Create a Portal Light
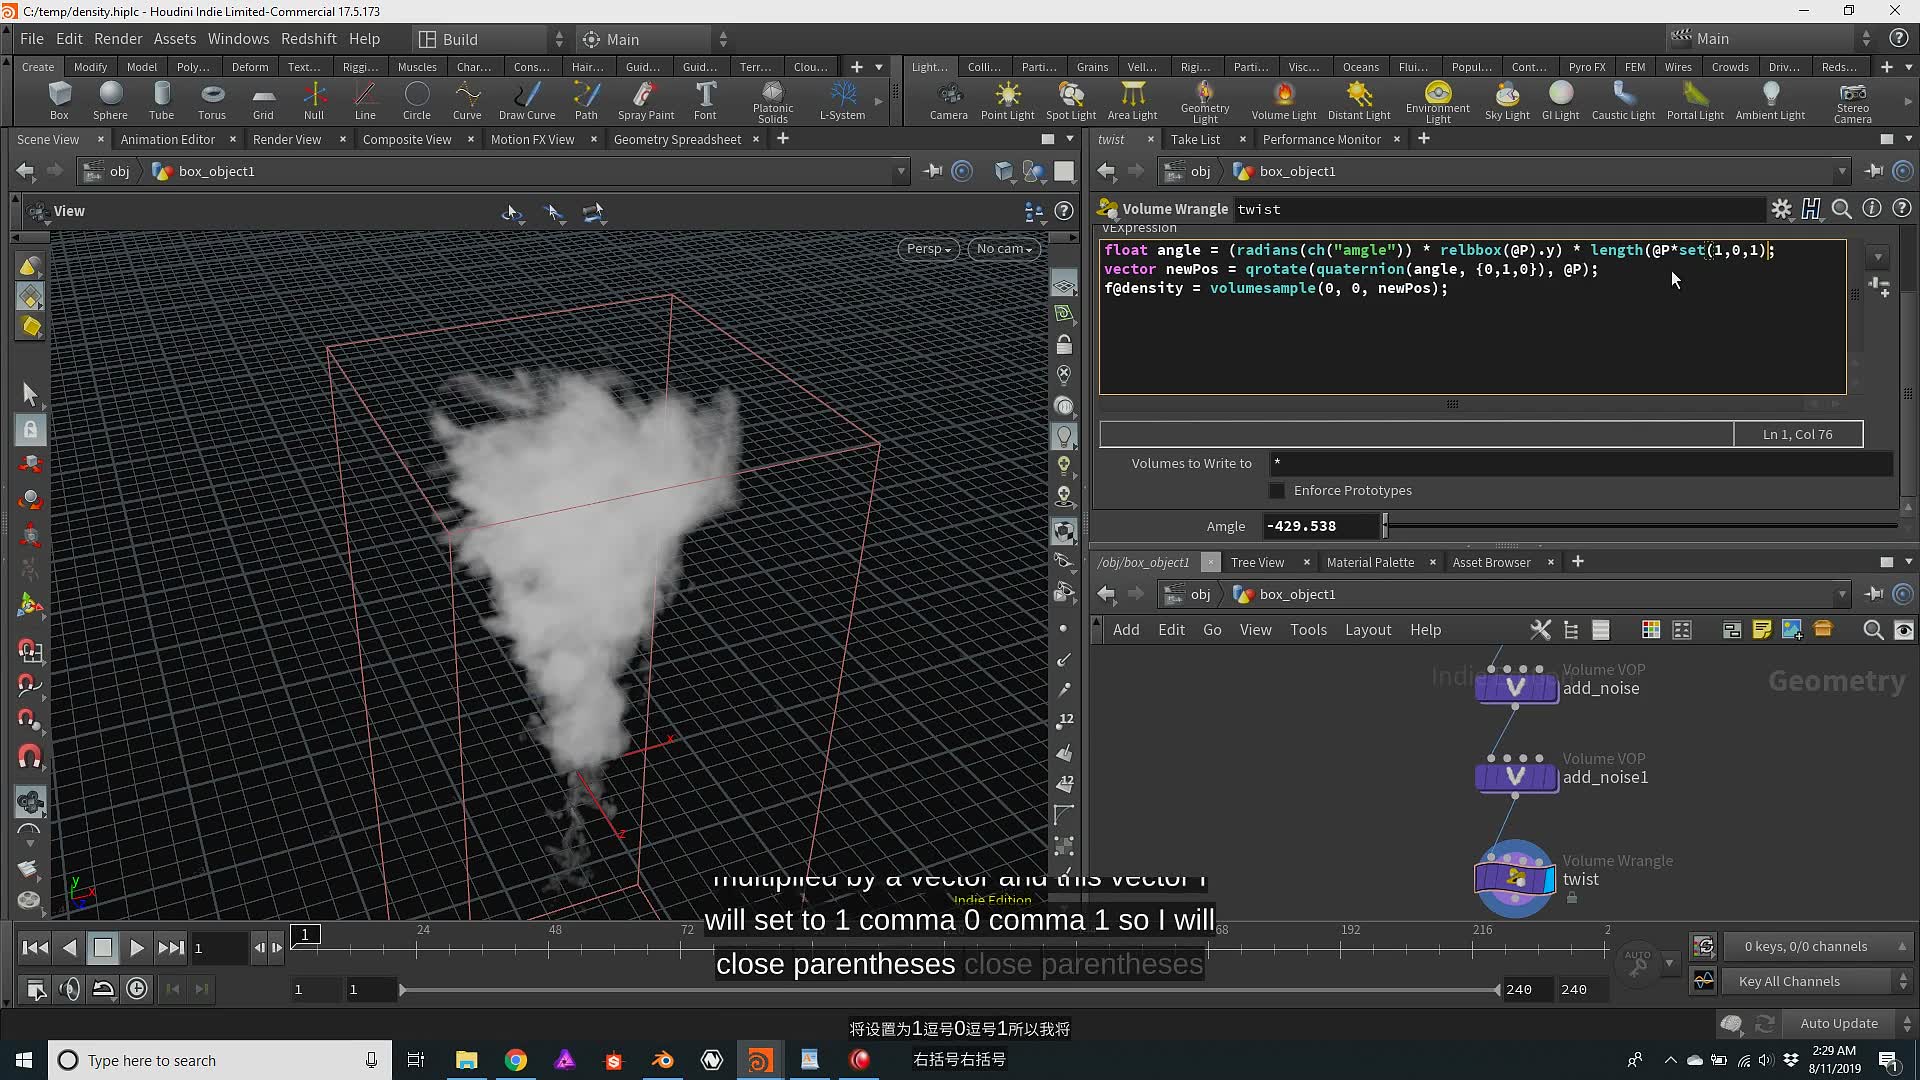This screenshot has width=1920, height=1080. coord(1695,101)
